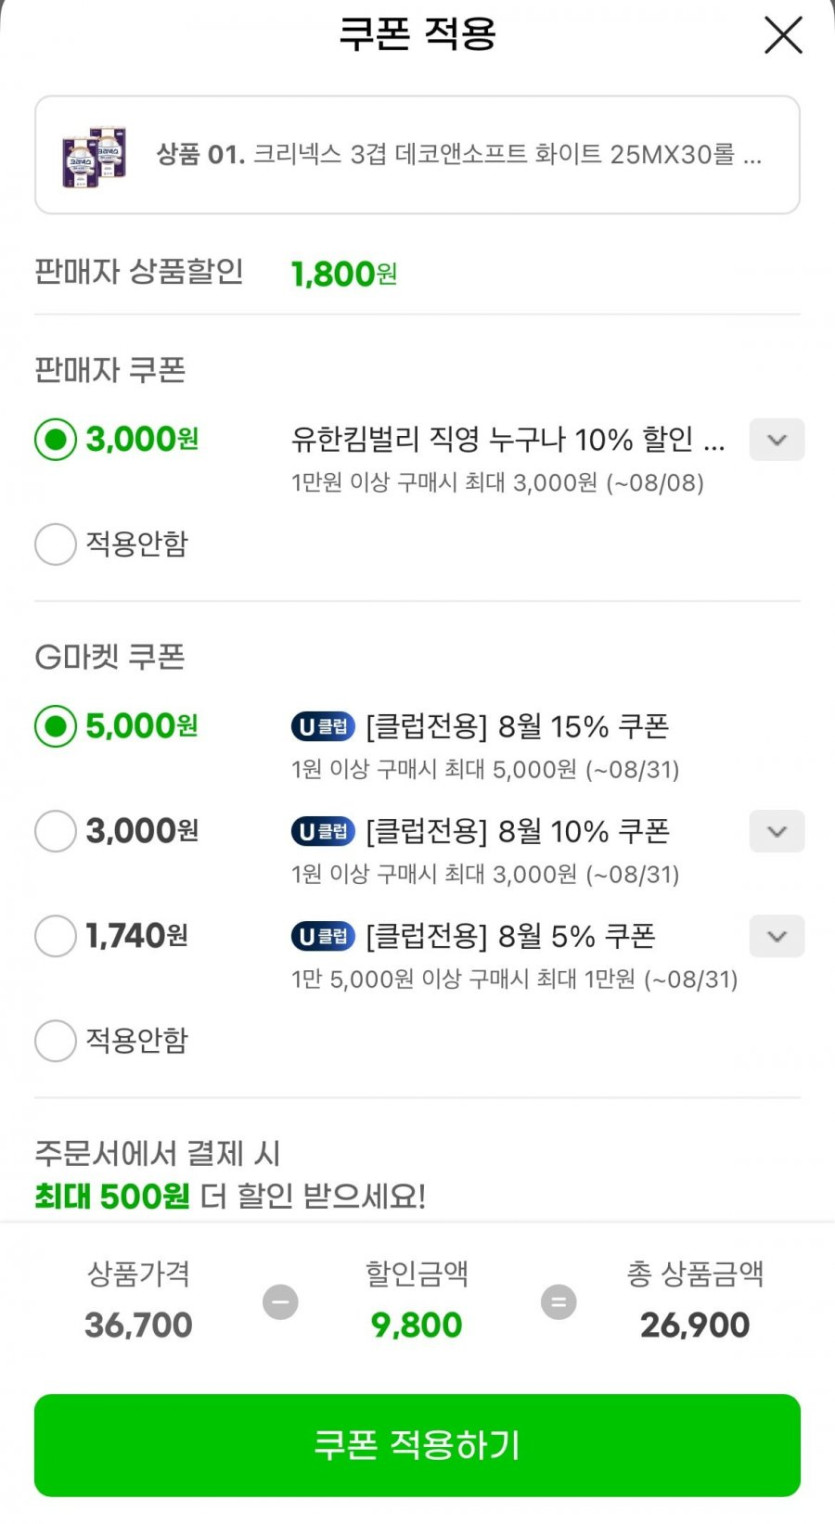Select the 3,000원 seller coupon radio button

pyautogui.click(x=55, y=440)
